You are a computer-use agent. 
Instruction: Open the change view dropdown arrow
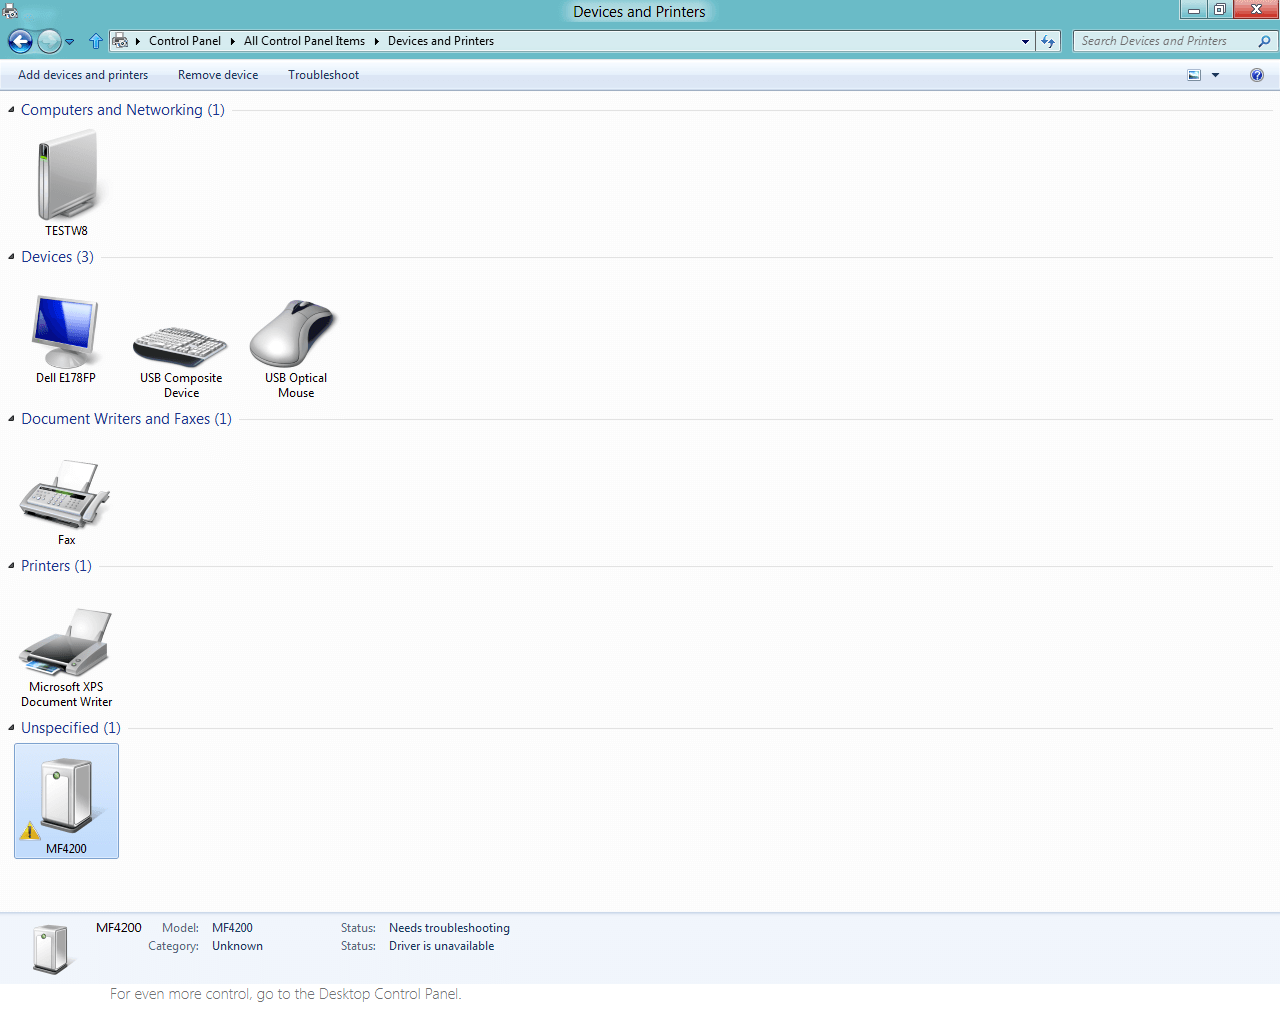[1215, 75]
